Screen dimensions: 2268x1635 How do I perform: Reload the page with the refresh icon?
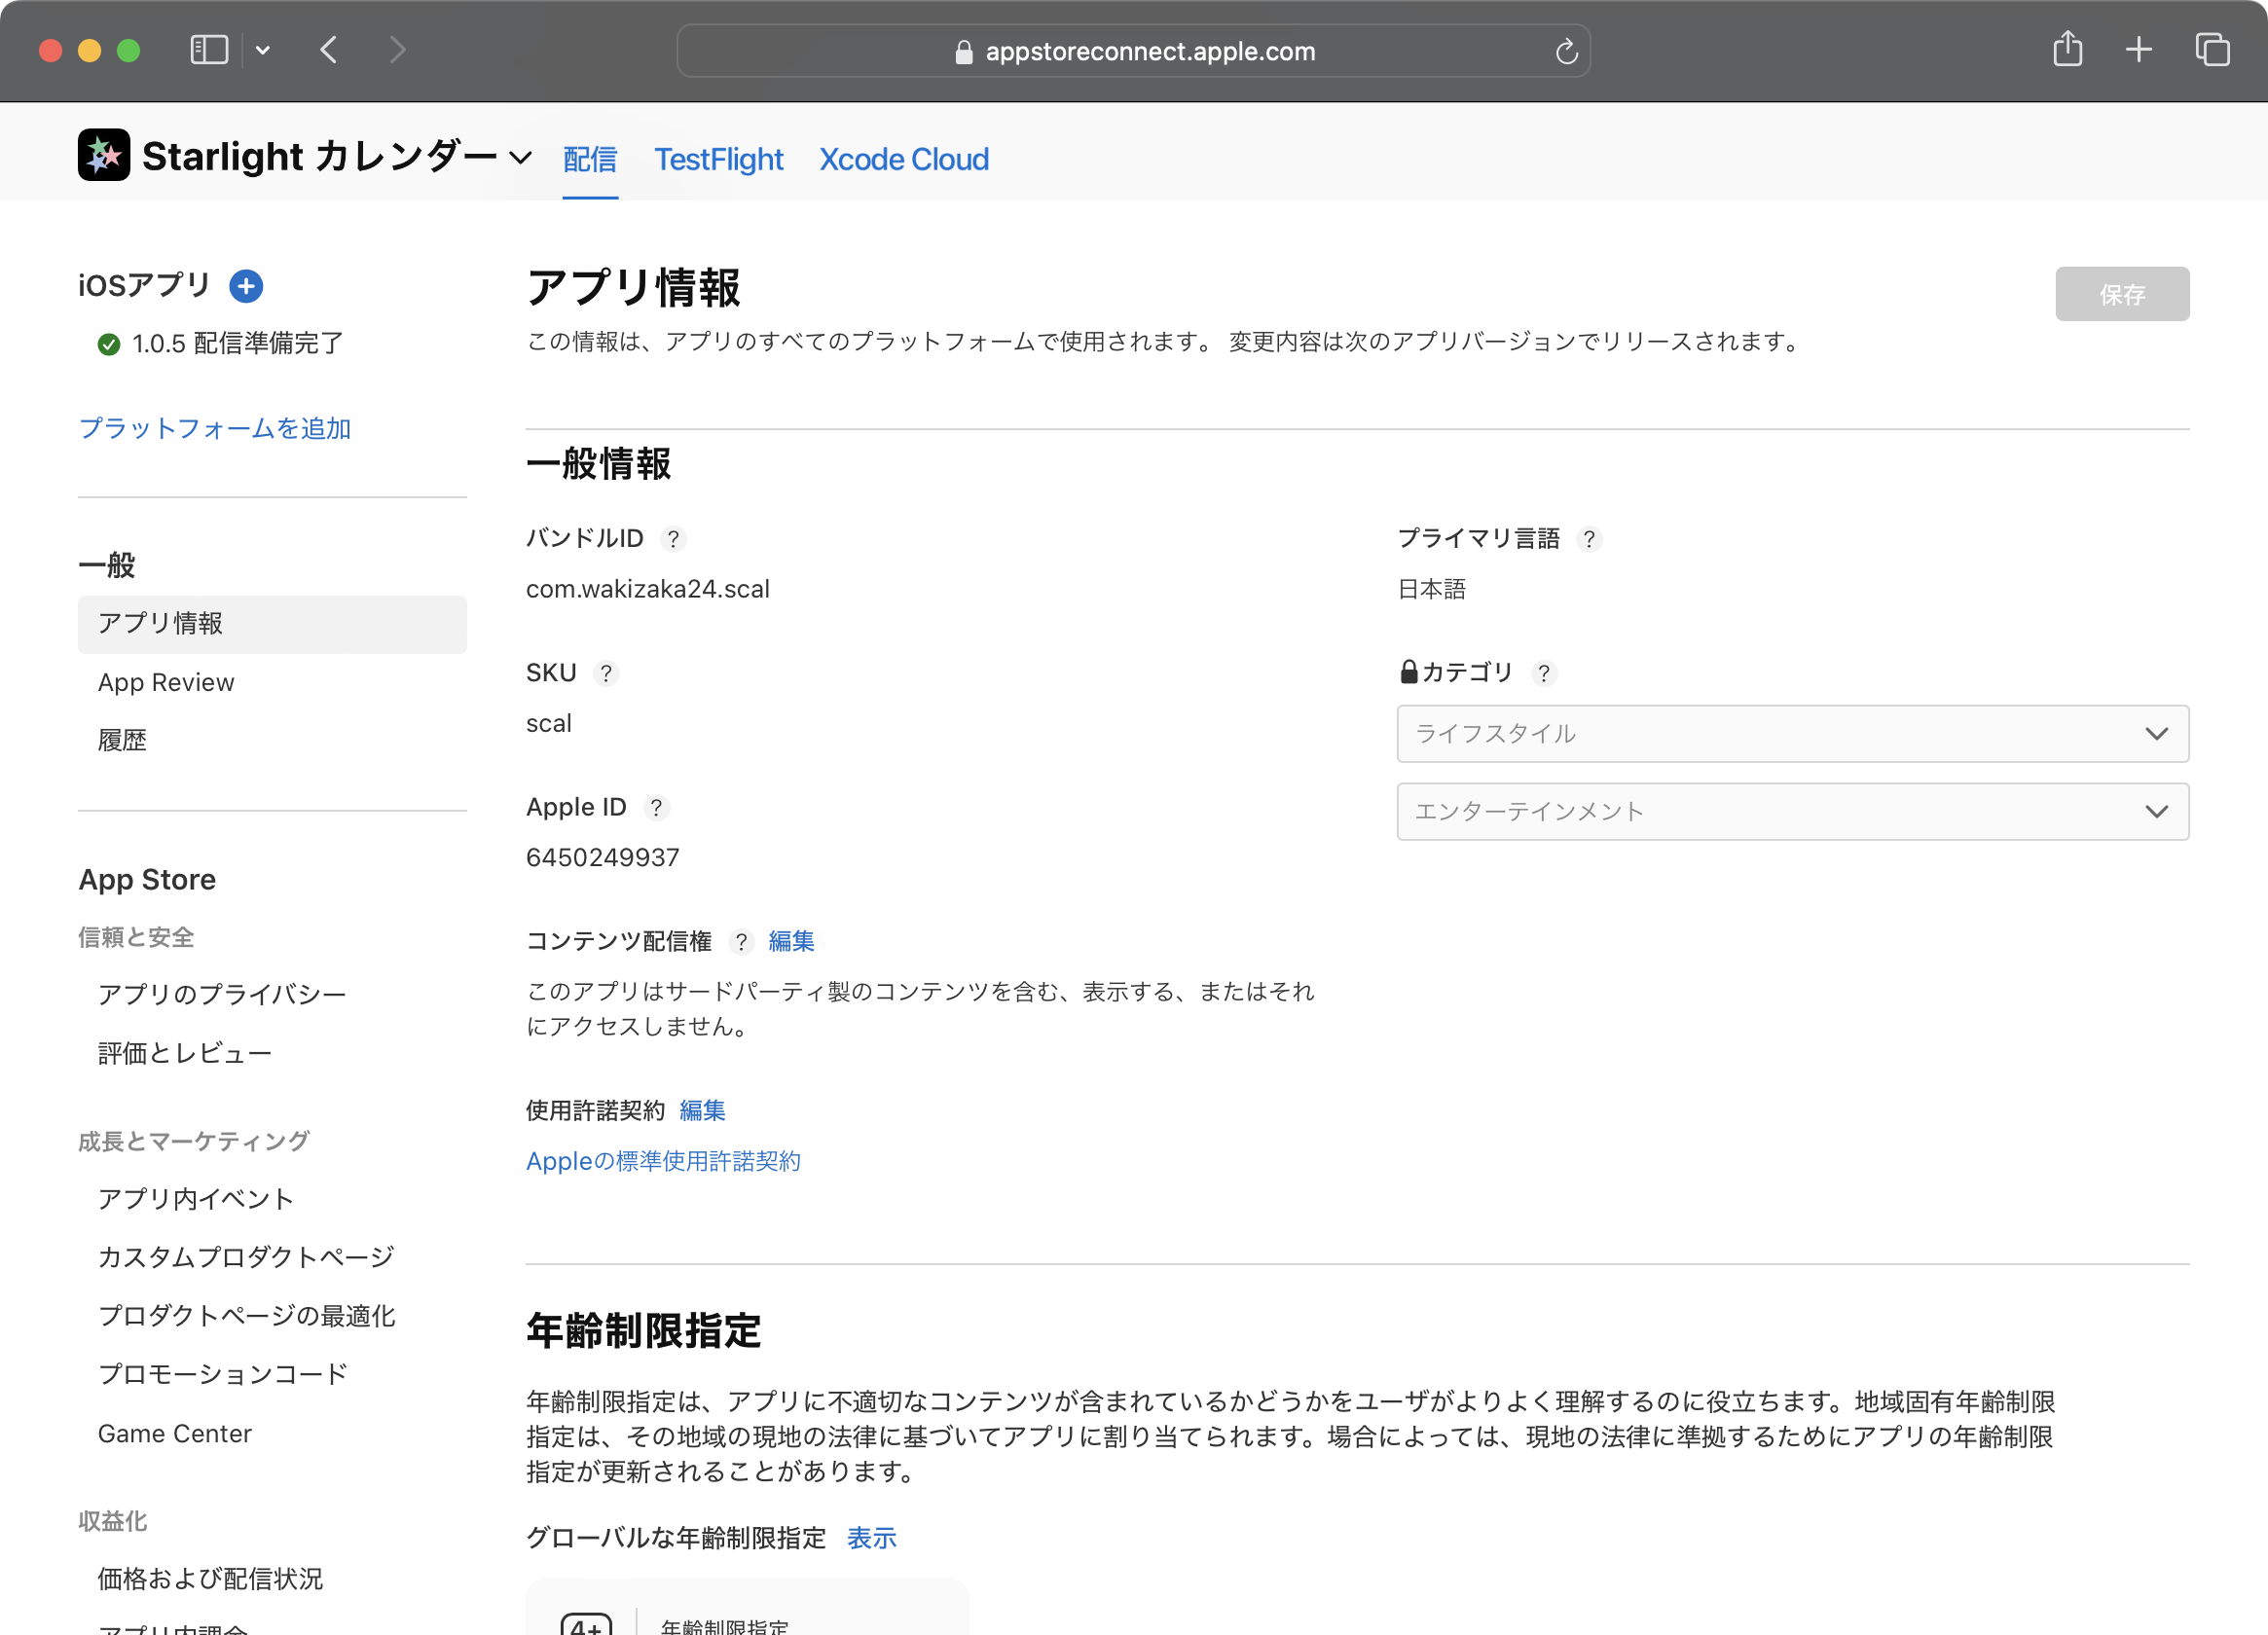[1566, 51]
